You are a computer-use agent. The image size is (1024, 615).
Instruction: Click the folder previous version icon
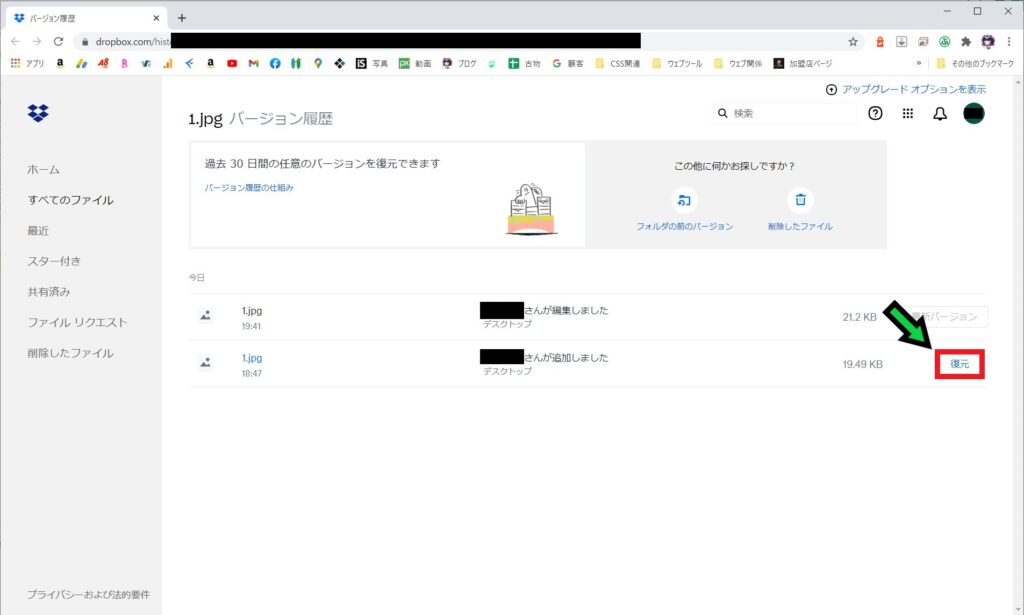click(684, 200)
